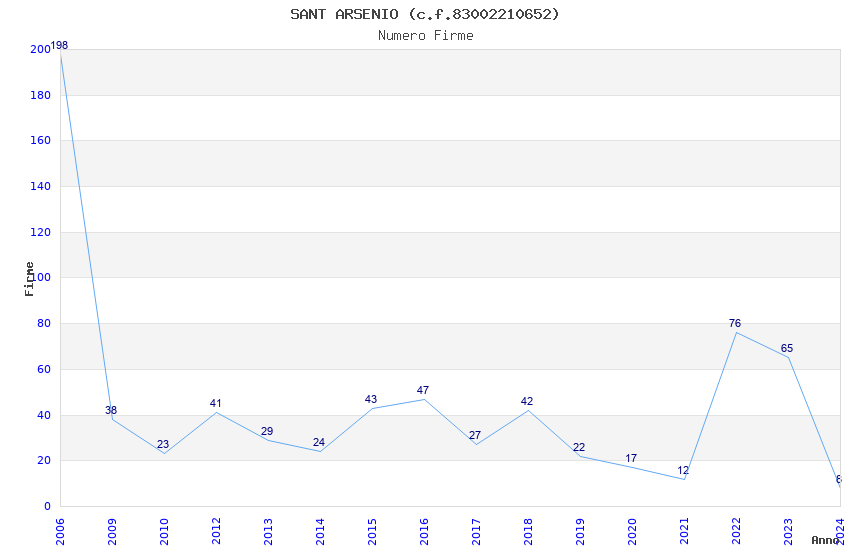Screen dimensions: 850x550
Task: Click the data label 198
Action: (x=59, y=46)
